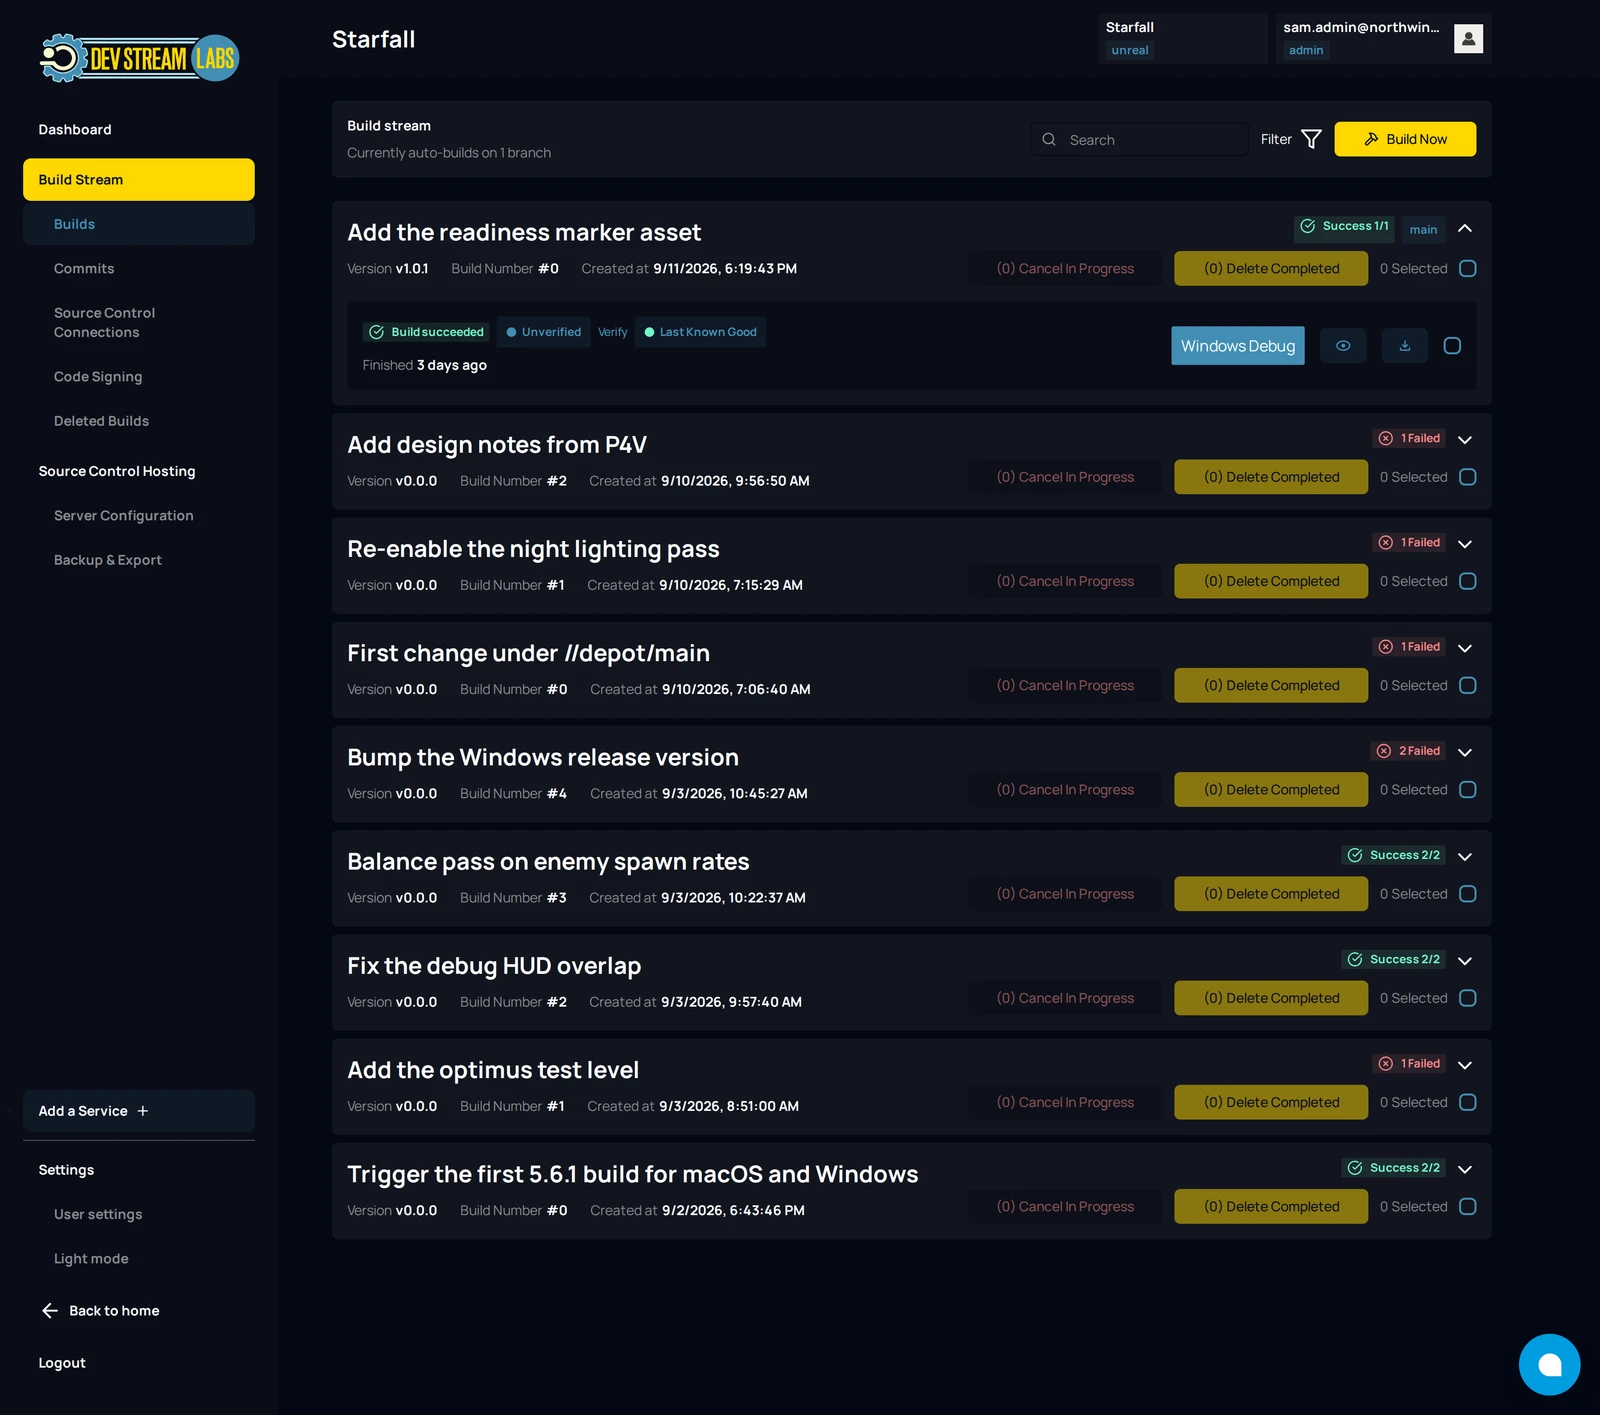
Task: Click the Dev Stream Labs logo
Action: coord(139,58)
